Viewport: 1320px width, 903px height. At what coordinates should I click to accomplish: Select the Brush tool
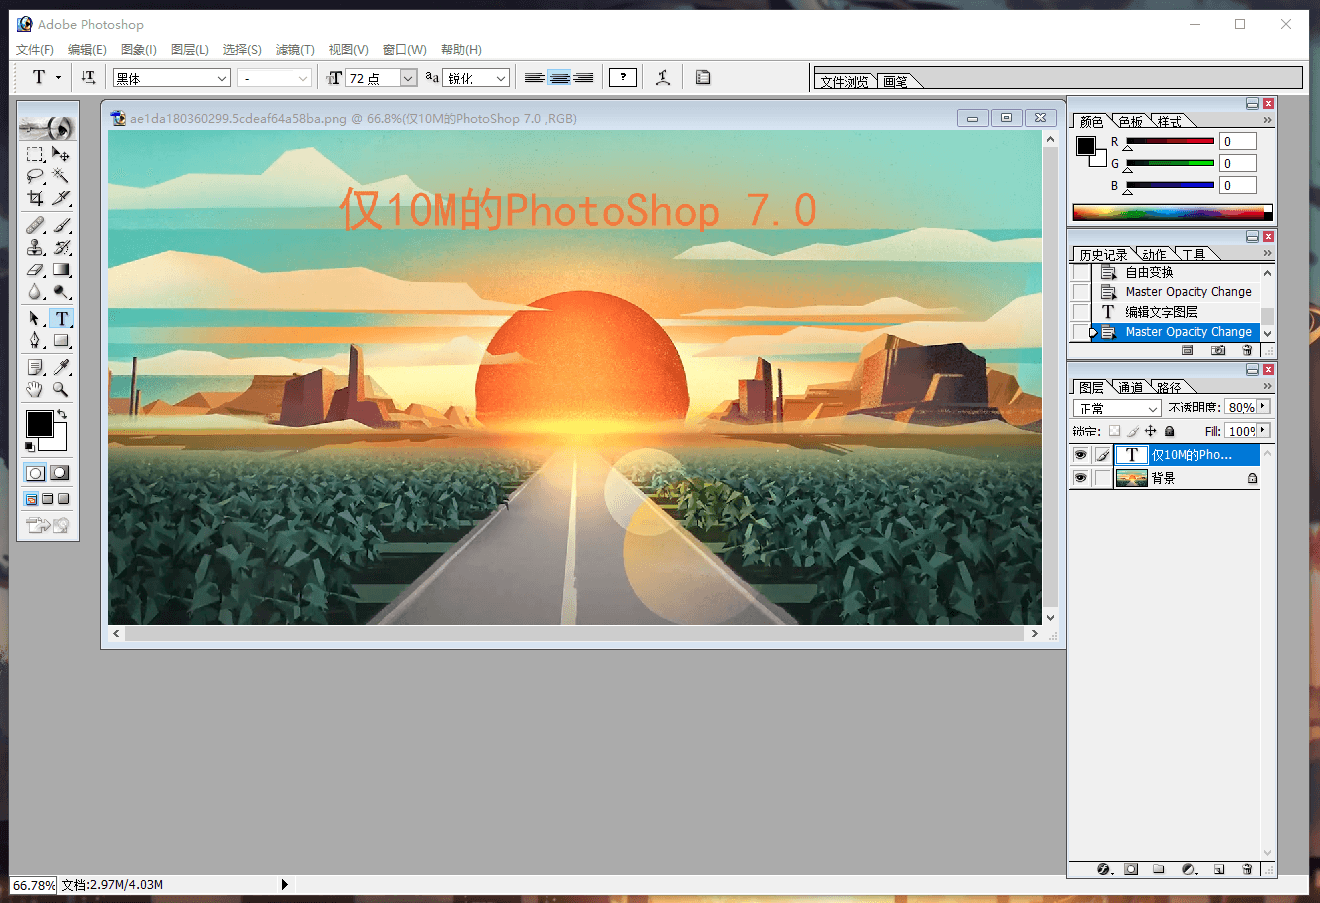pos(61,225)
